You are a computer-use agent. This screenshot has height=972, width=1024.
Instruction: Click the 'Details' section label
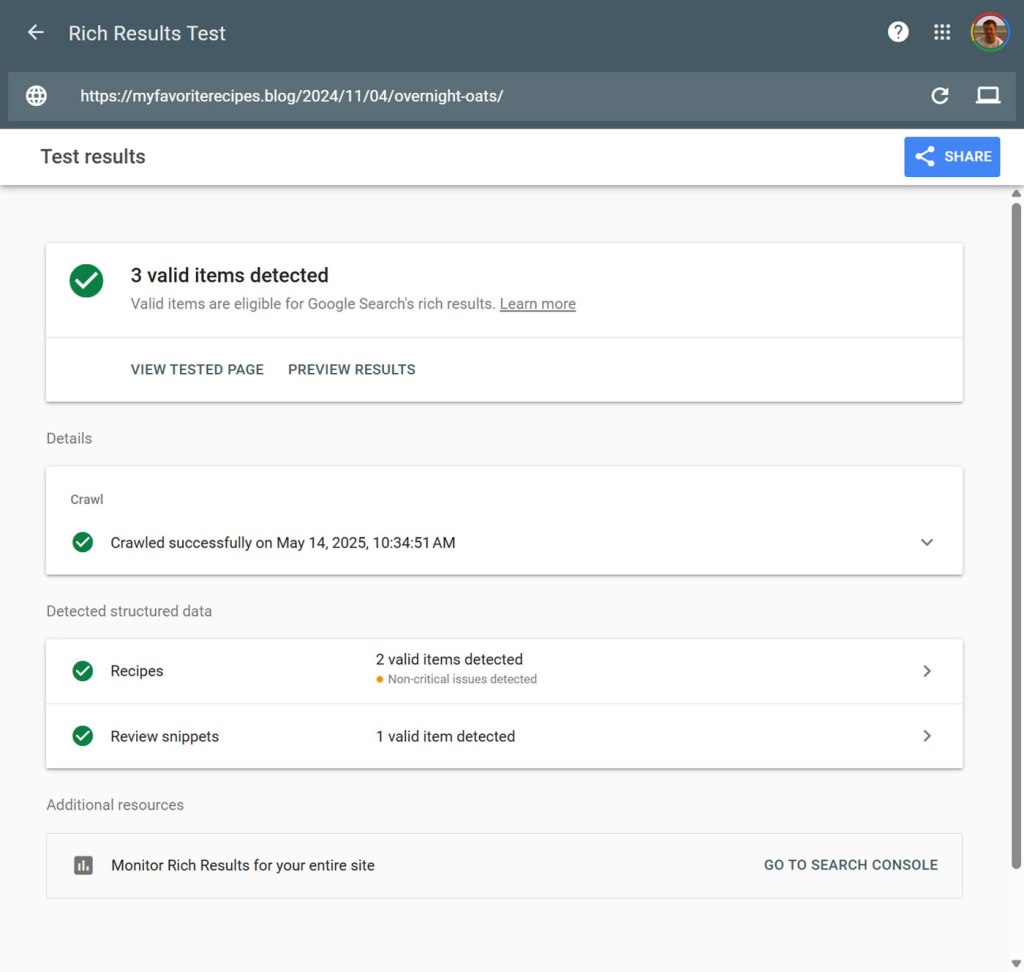(x=69, y=438)
